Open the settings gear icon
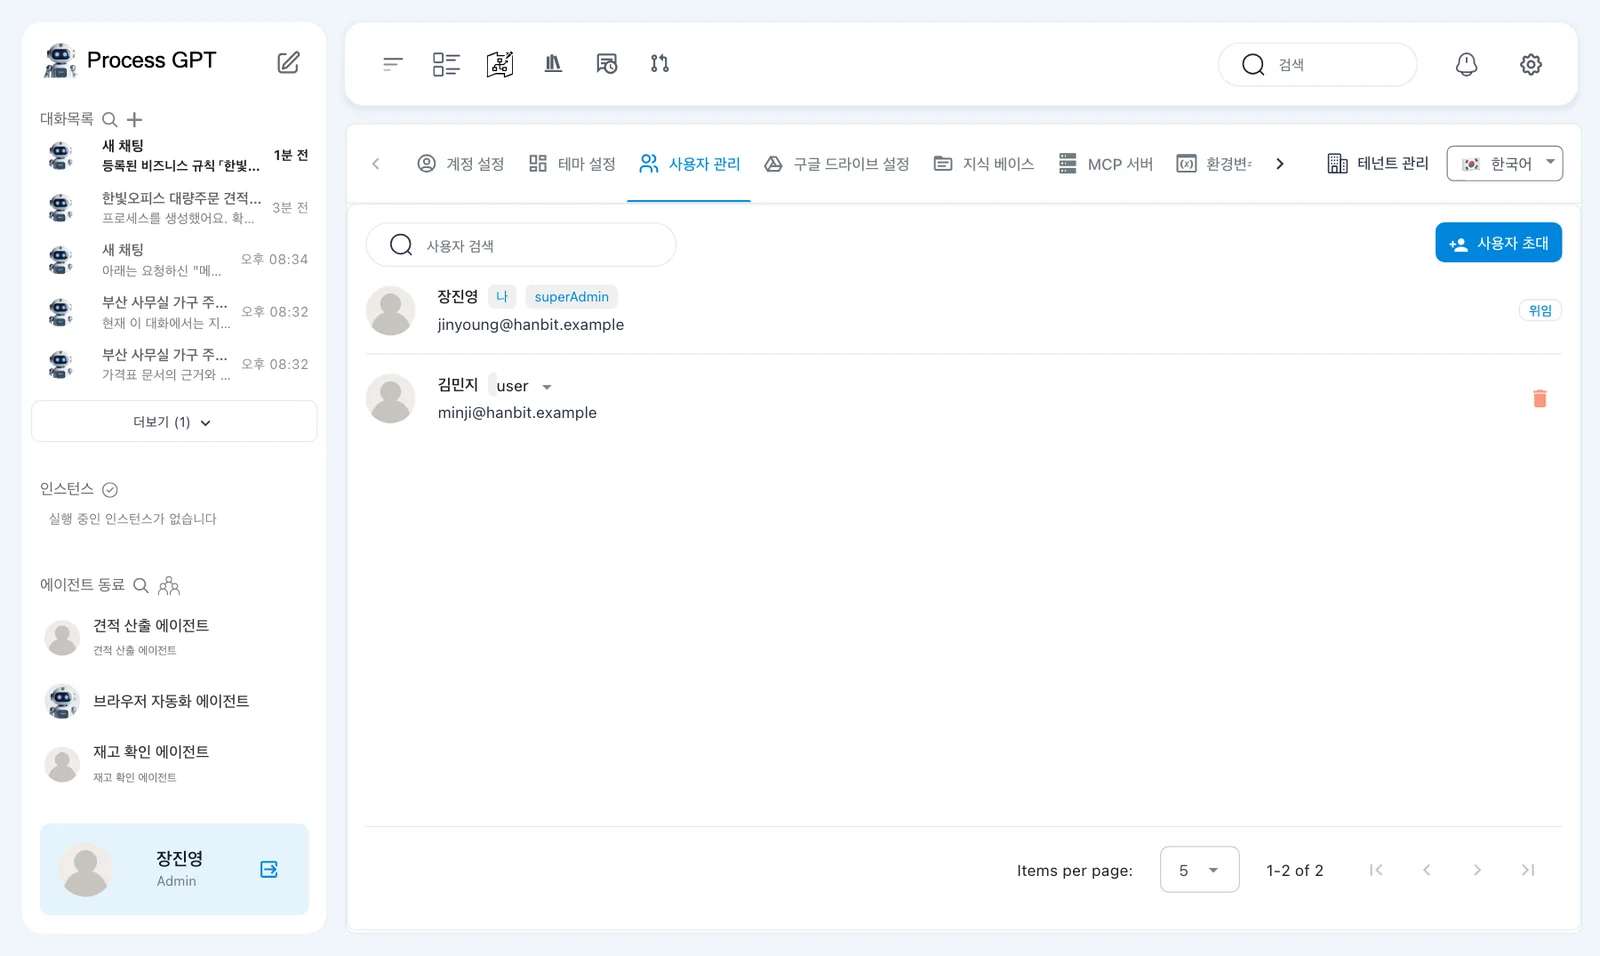Image resolution: width=1600 pixels, height=956 pixels. [x=1531, y=64]
